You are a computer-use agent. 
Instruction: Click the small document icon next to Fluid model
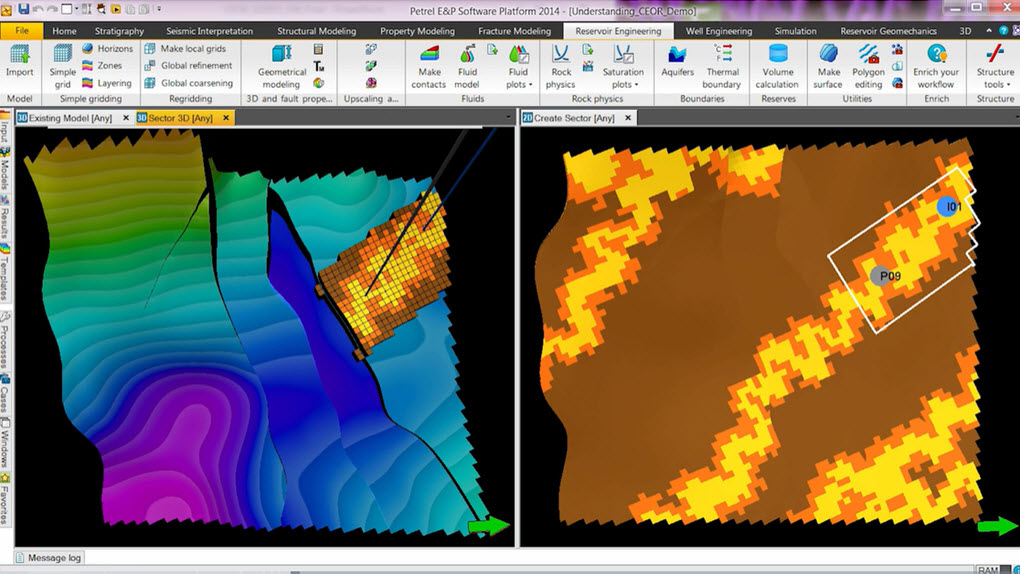click(x=492, y=49)
